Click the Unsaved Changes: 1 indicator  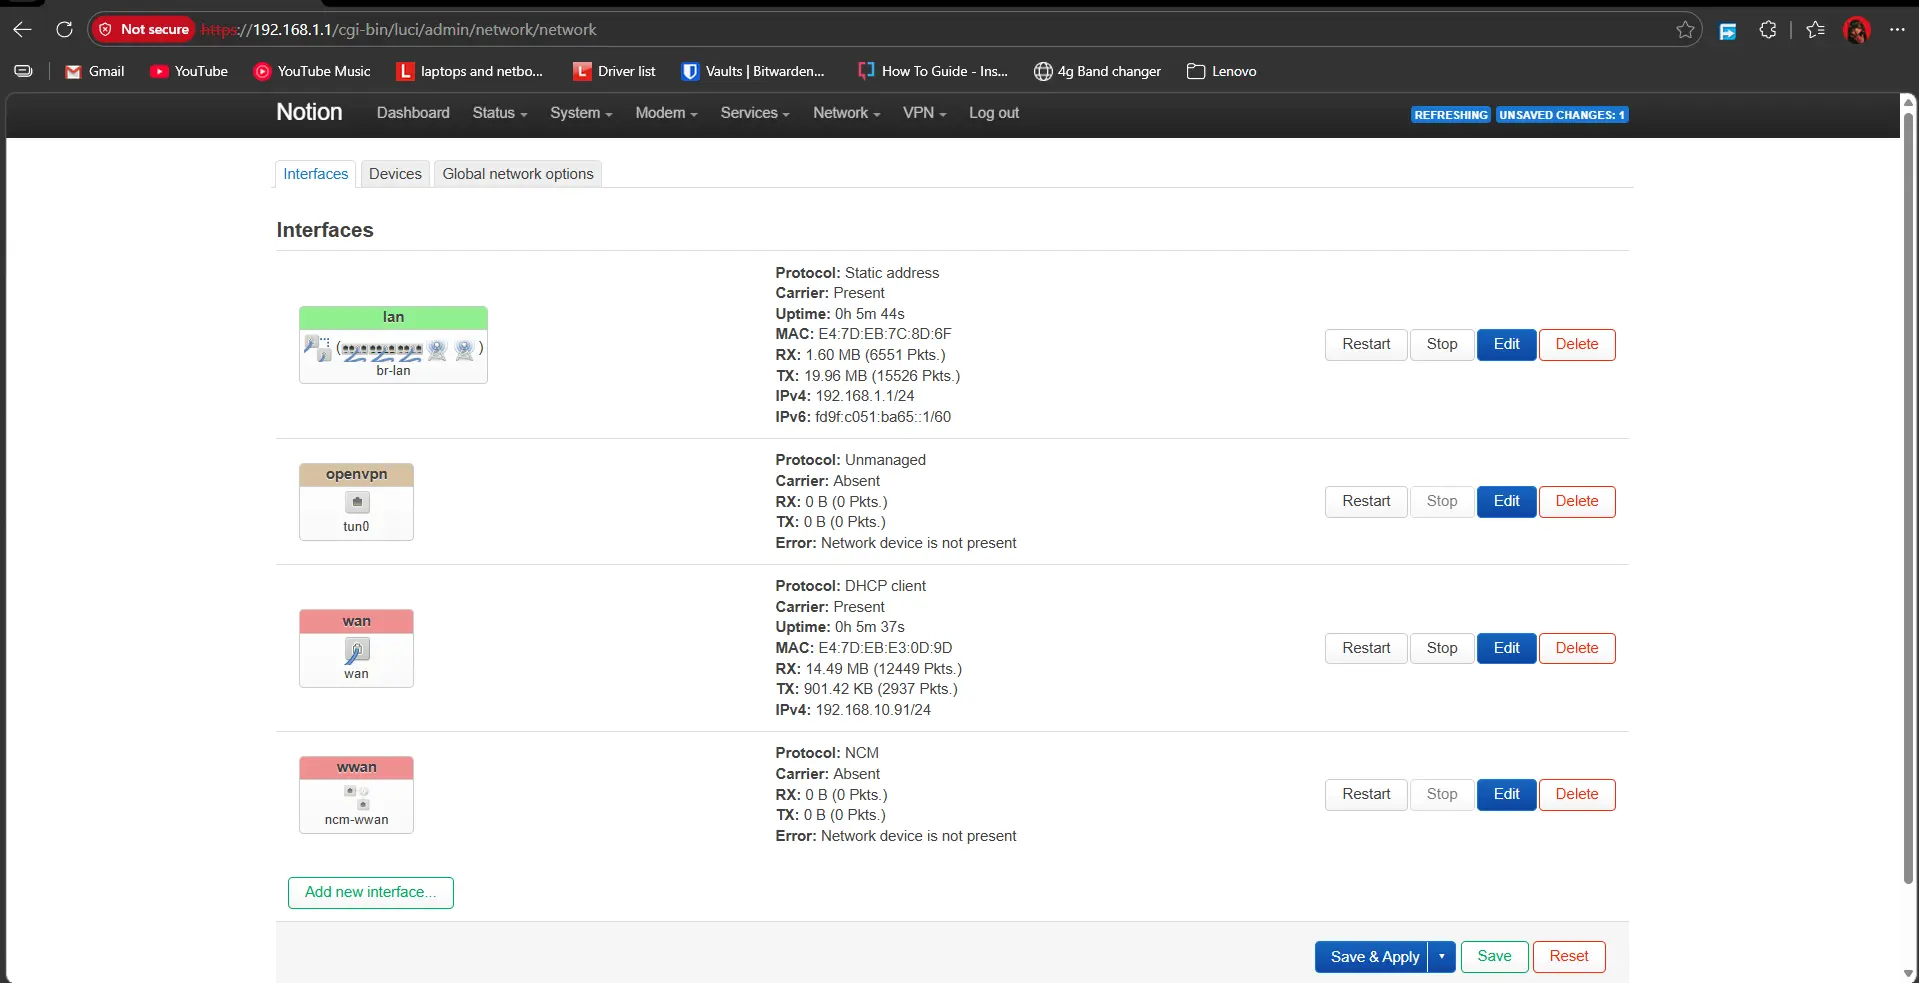point(1562,115)
